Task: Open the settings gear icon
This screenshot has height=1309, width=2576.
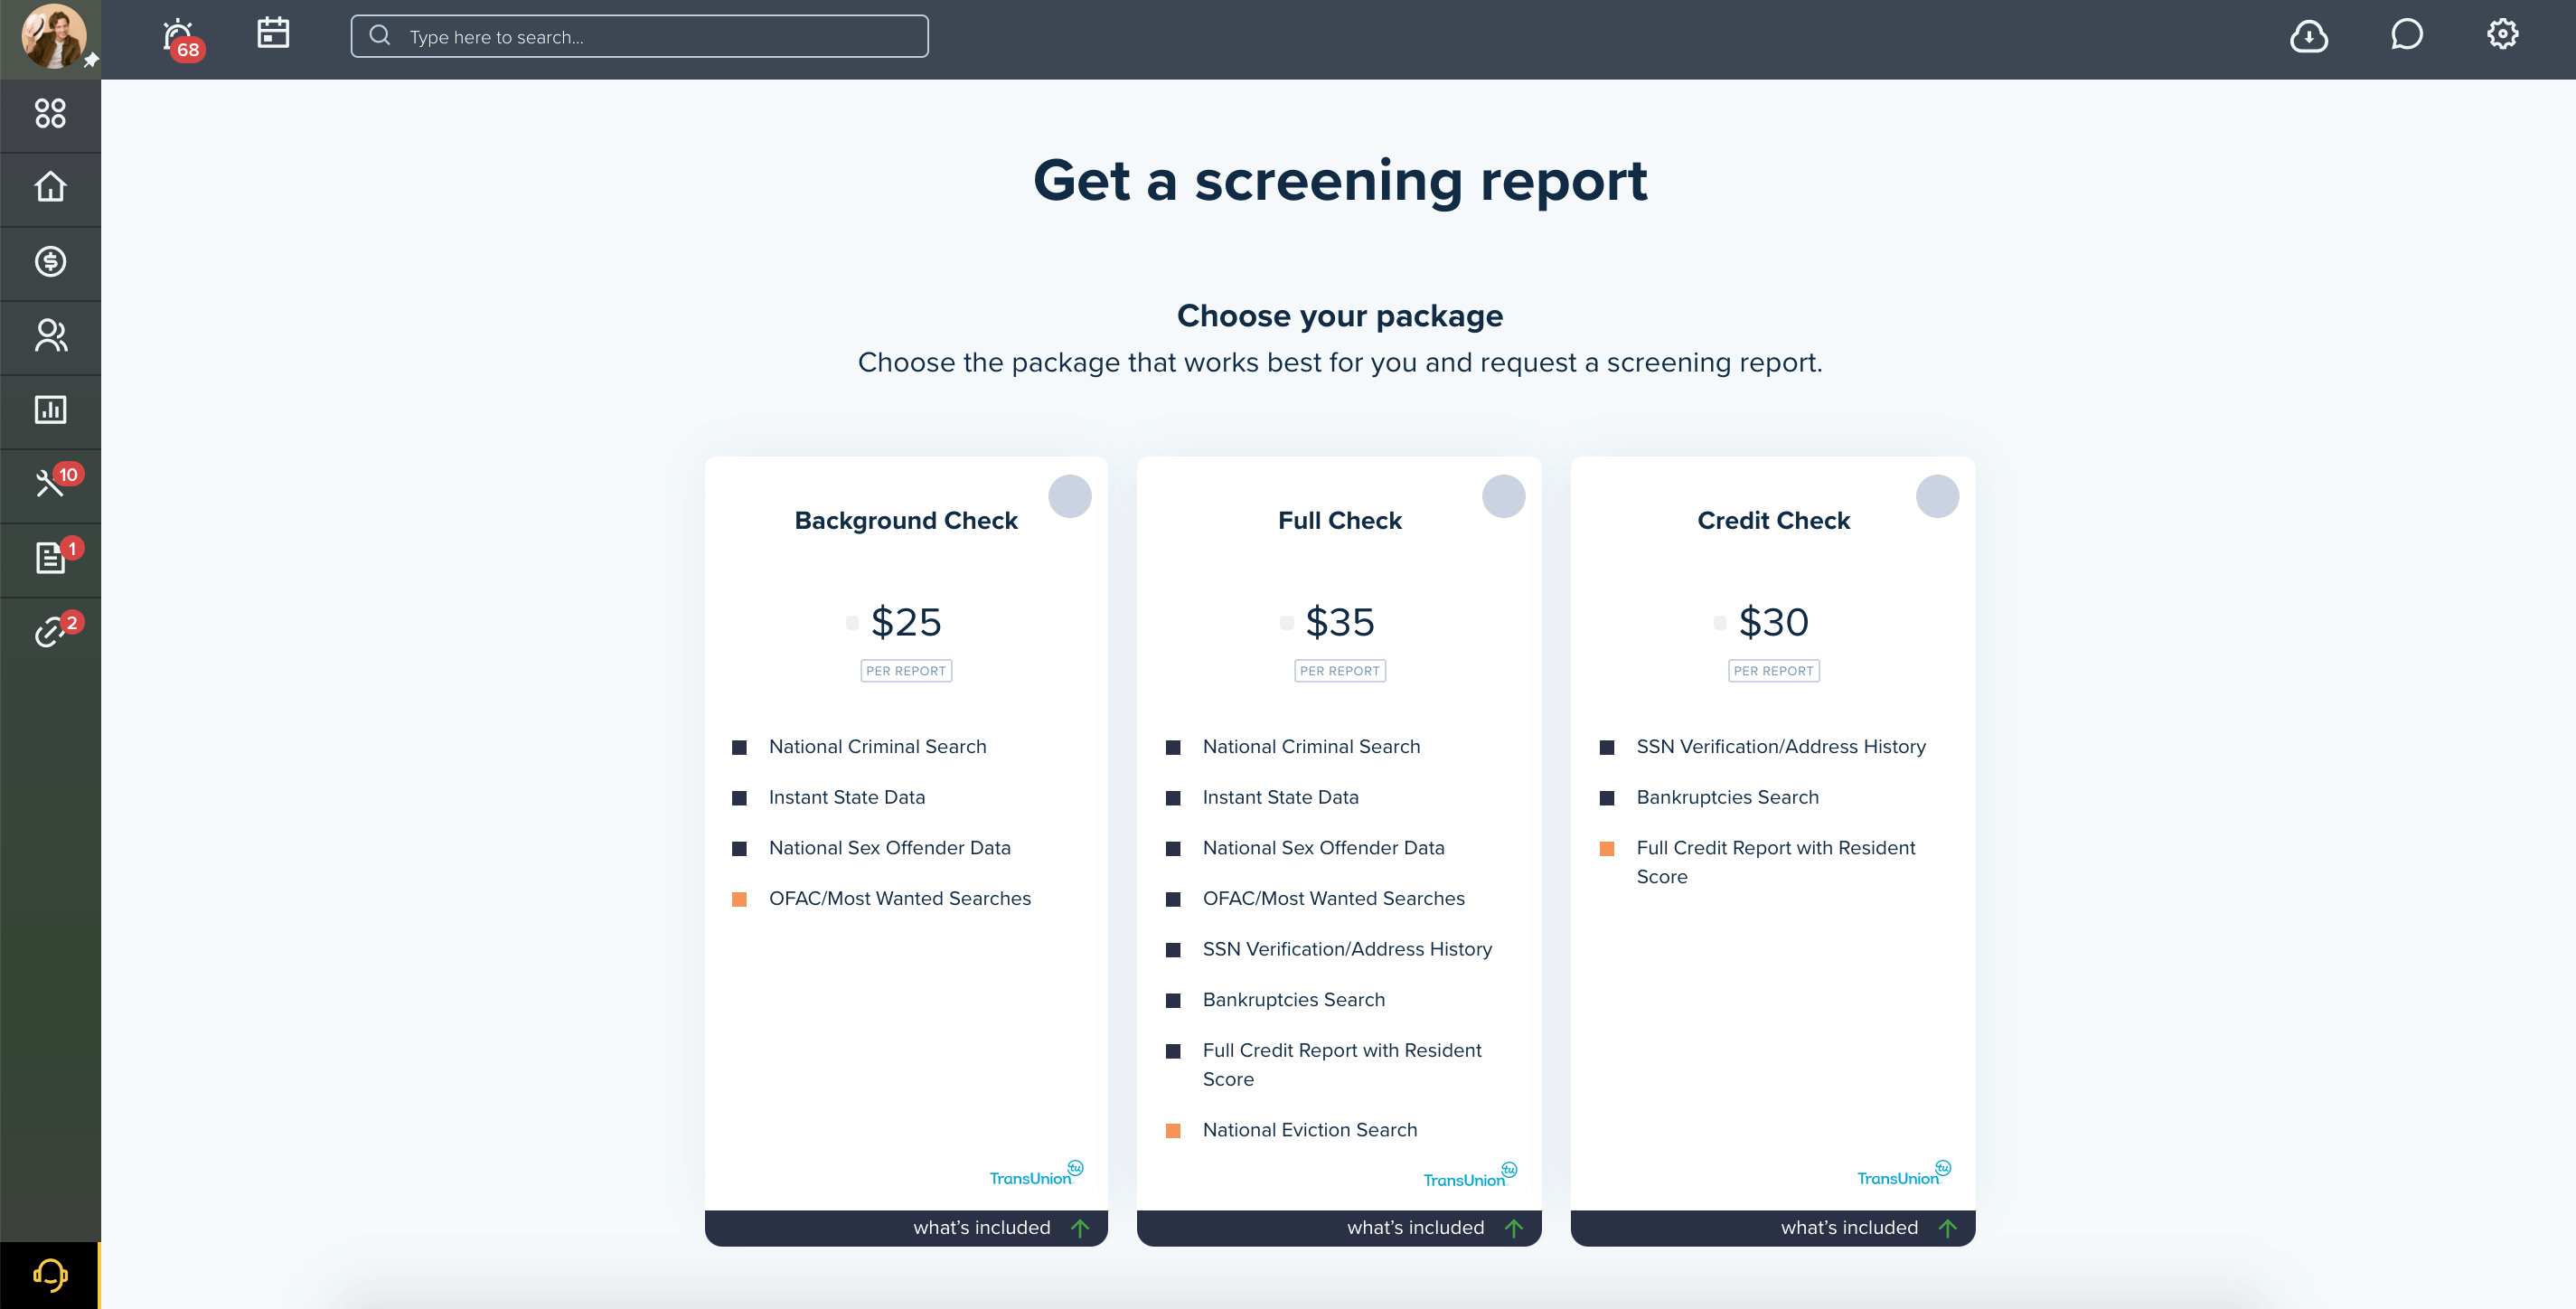Action: [x=2502, y=34]
